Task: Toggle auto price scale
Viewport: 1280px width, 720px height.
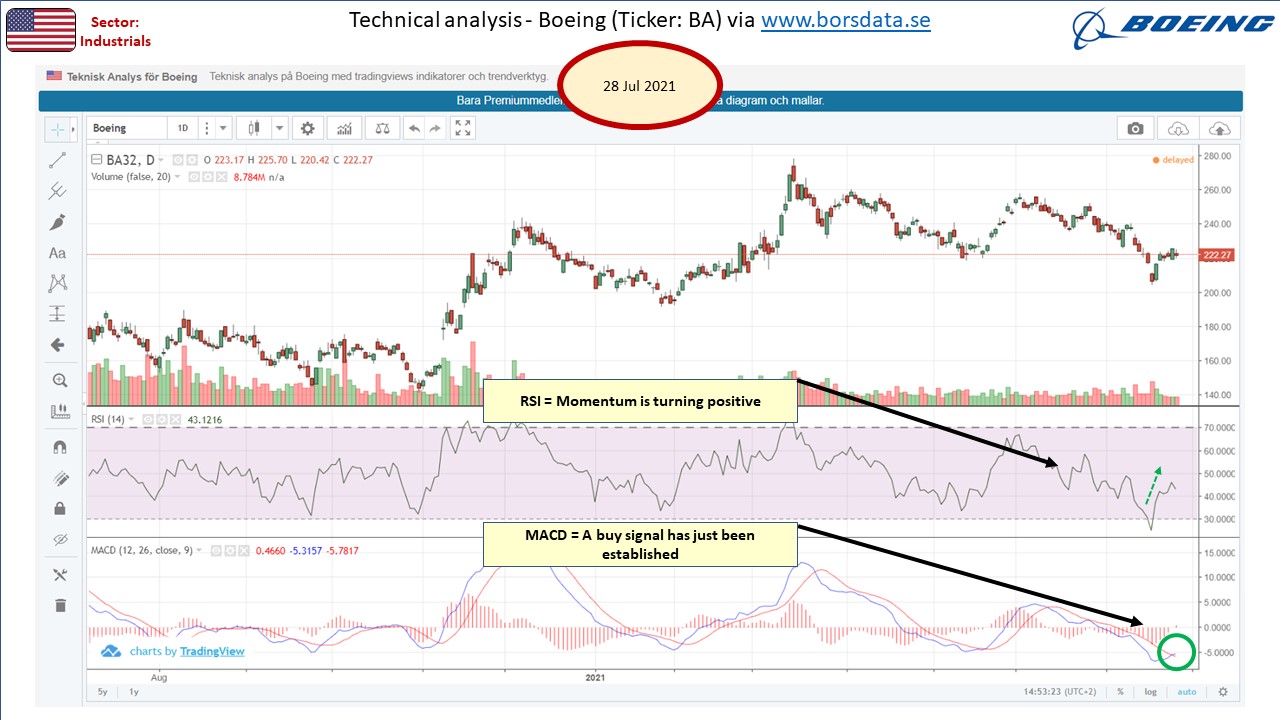Action: (1186, 691)
